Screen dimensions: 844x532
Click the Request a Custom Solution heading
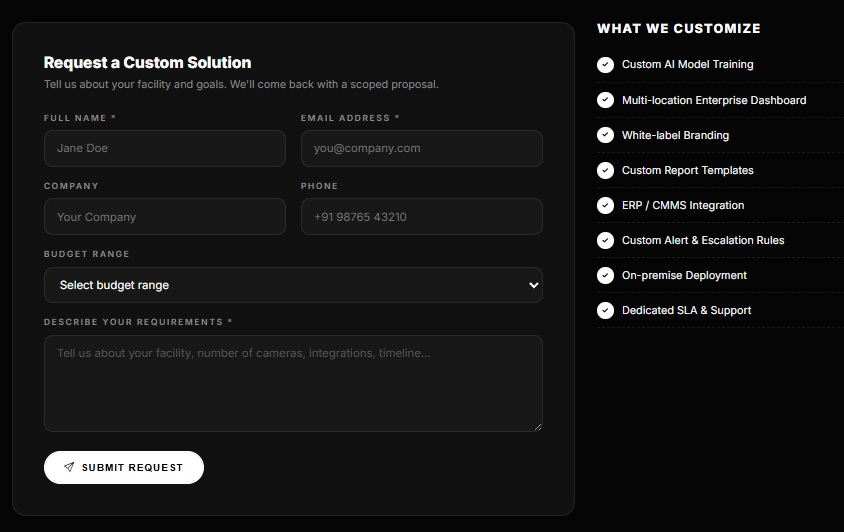147,63
